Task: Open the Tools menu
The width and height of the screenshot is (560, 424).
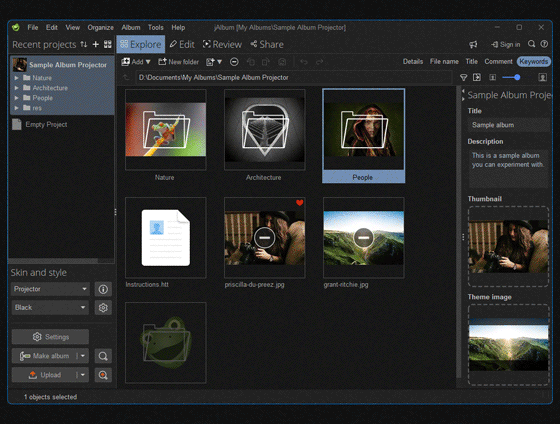Action: click(x=155, y=28)
